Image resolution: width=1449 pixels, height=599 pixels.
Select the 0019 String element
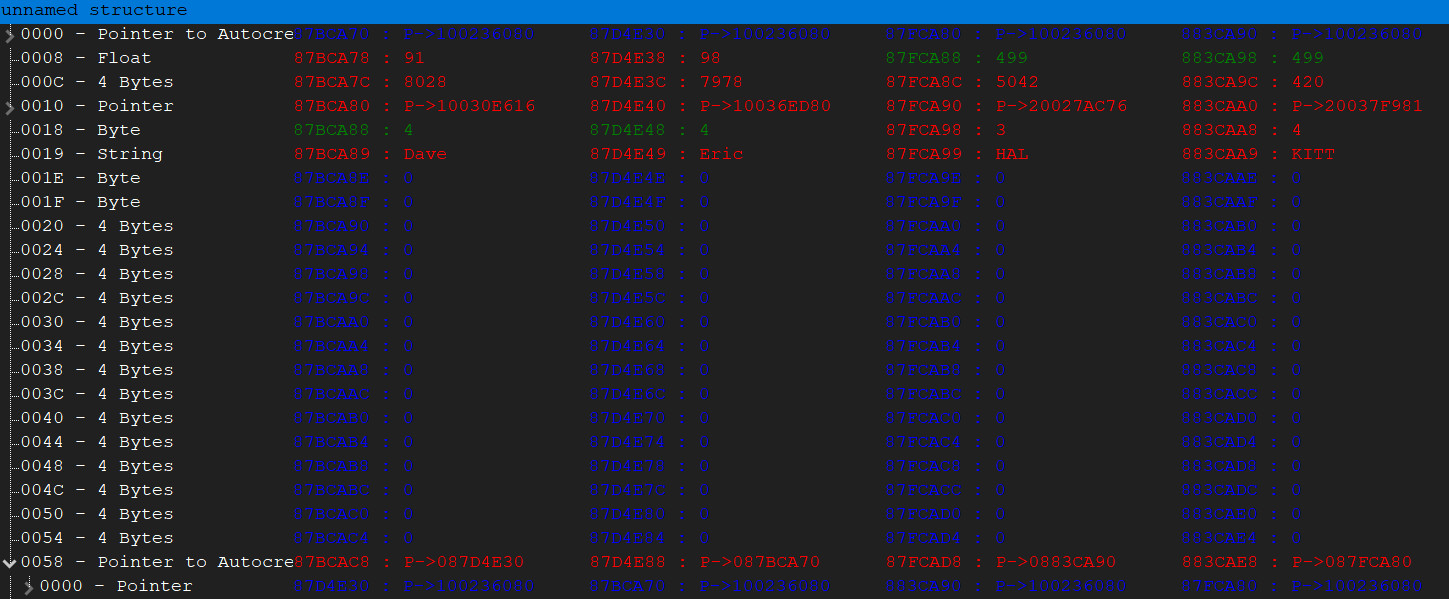click(91, 155)
